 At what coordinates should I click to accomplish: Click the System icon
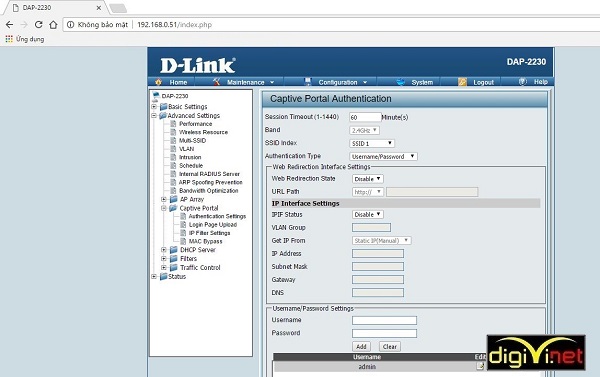point(401,82)
